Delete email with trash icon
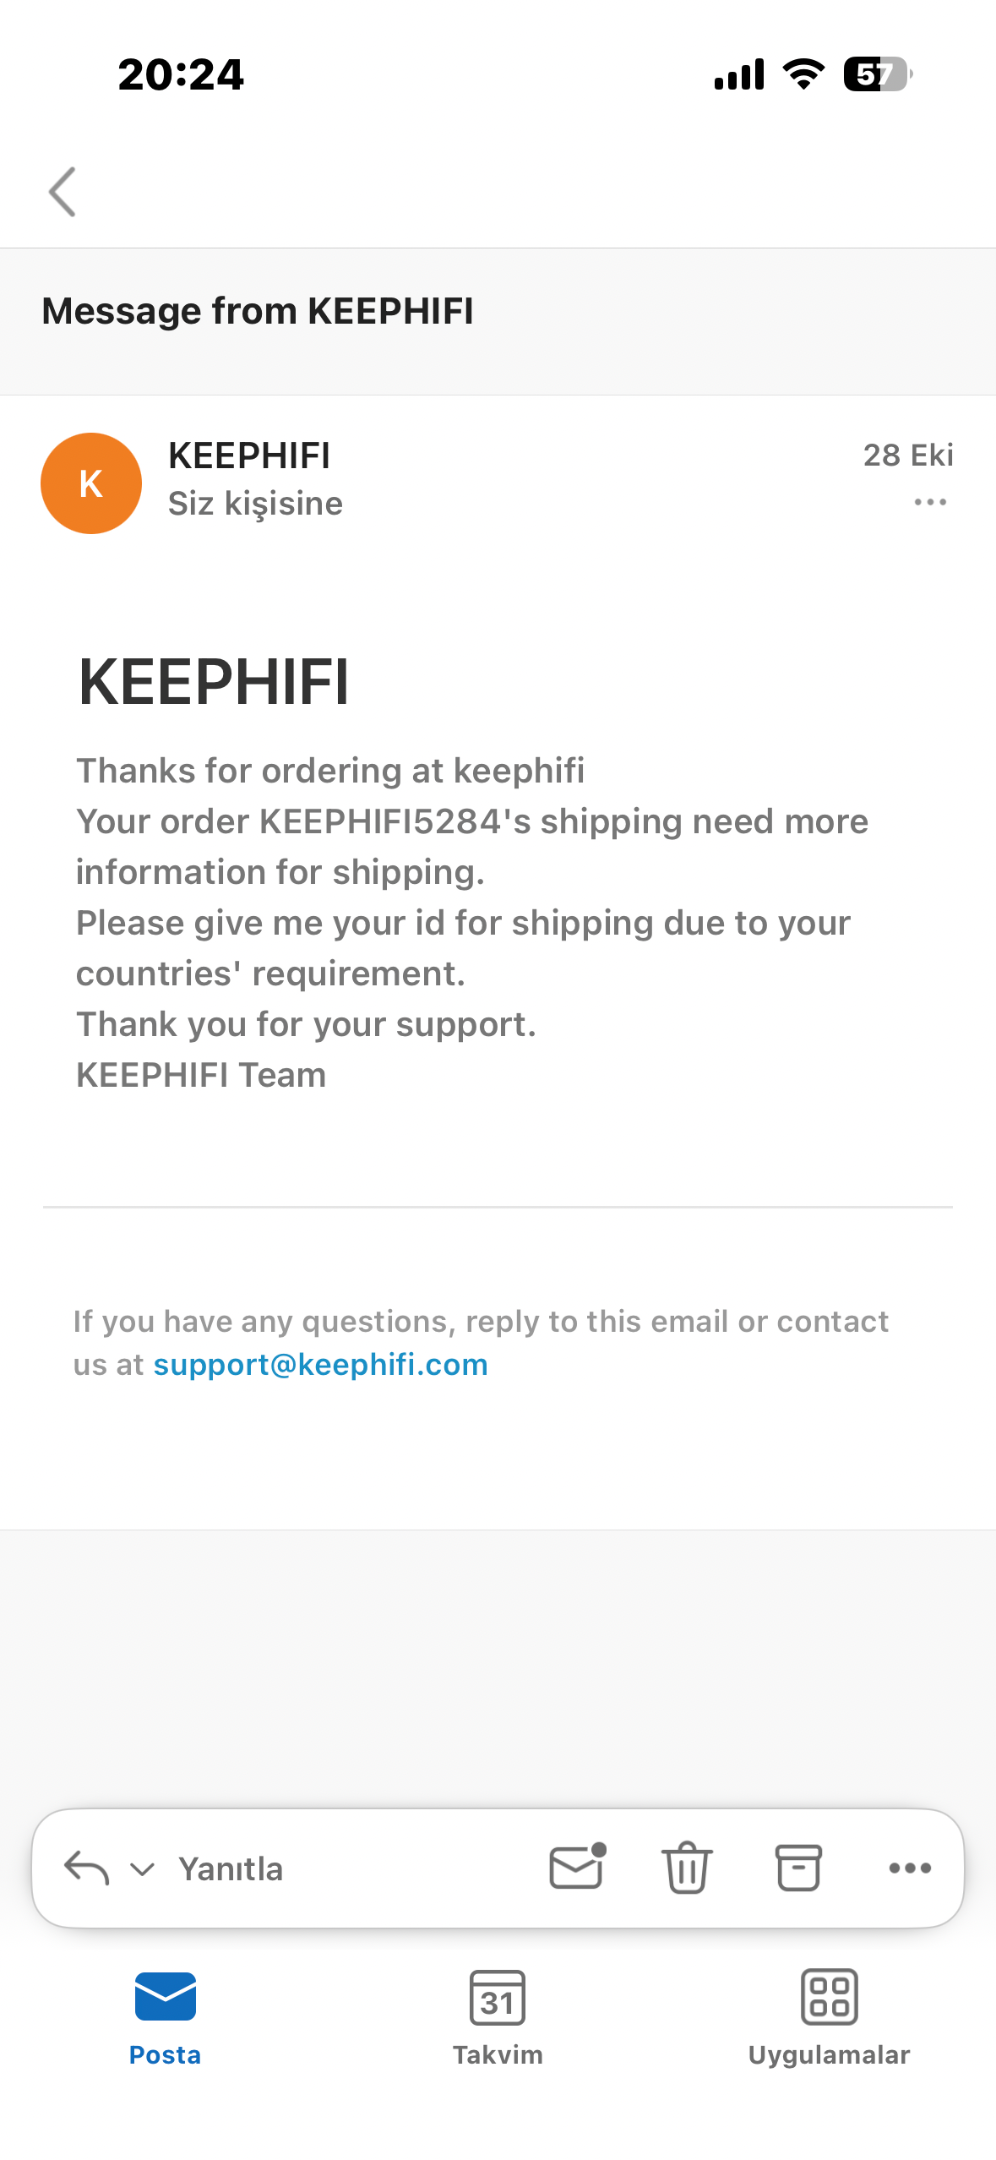996x2160 pixels. point(687,1867)
